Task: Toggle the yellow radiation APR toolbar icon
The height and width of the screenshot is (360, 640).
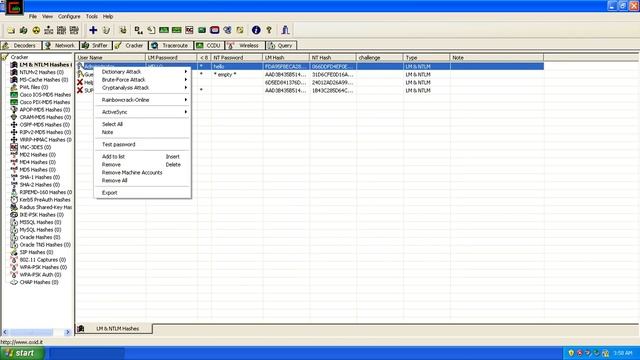Action: coord(36,30)
